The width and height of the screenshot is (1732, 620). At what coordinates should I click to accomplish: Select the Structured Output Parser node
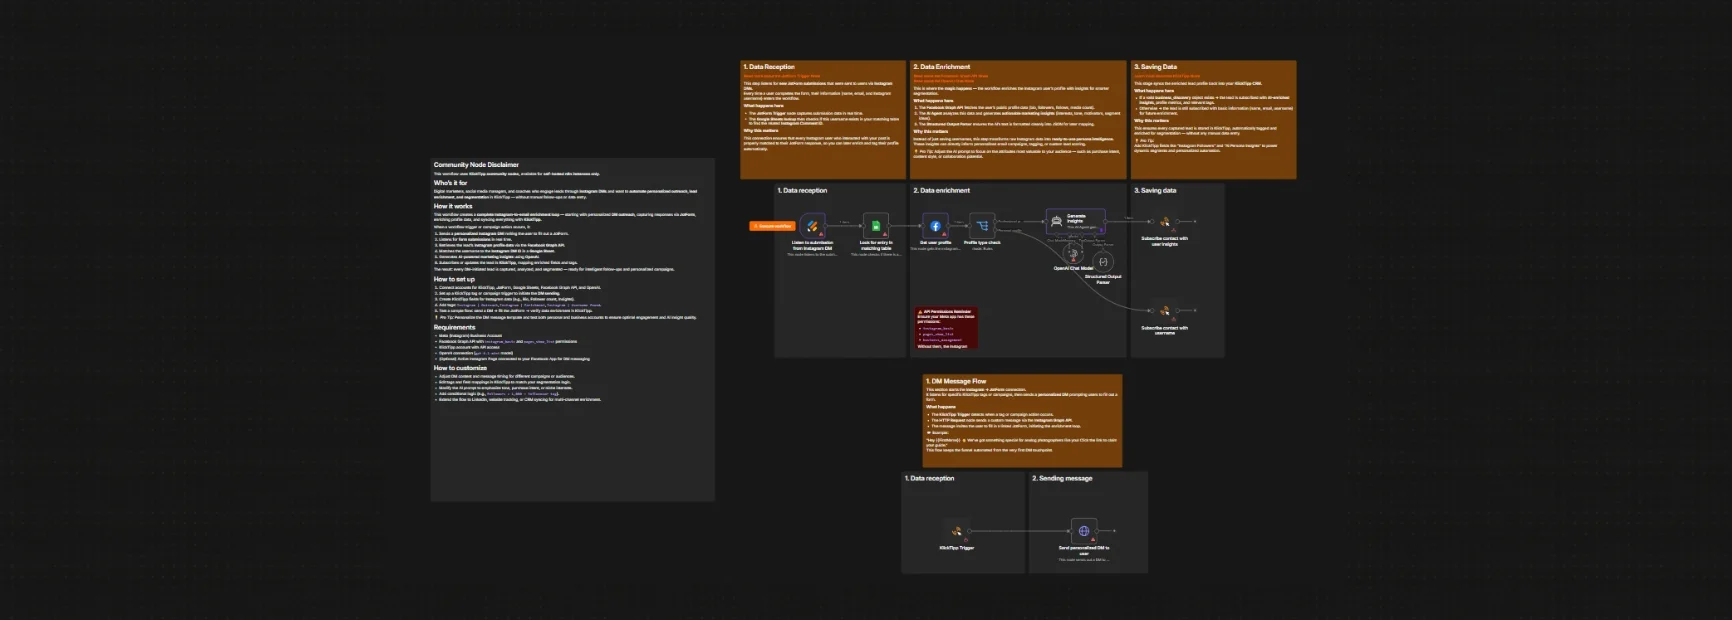pos(1103,262)
